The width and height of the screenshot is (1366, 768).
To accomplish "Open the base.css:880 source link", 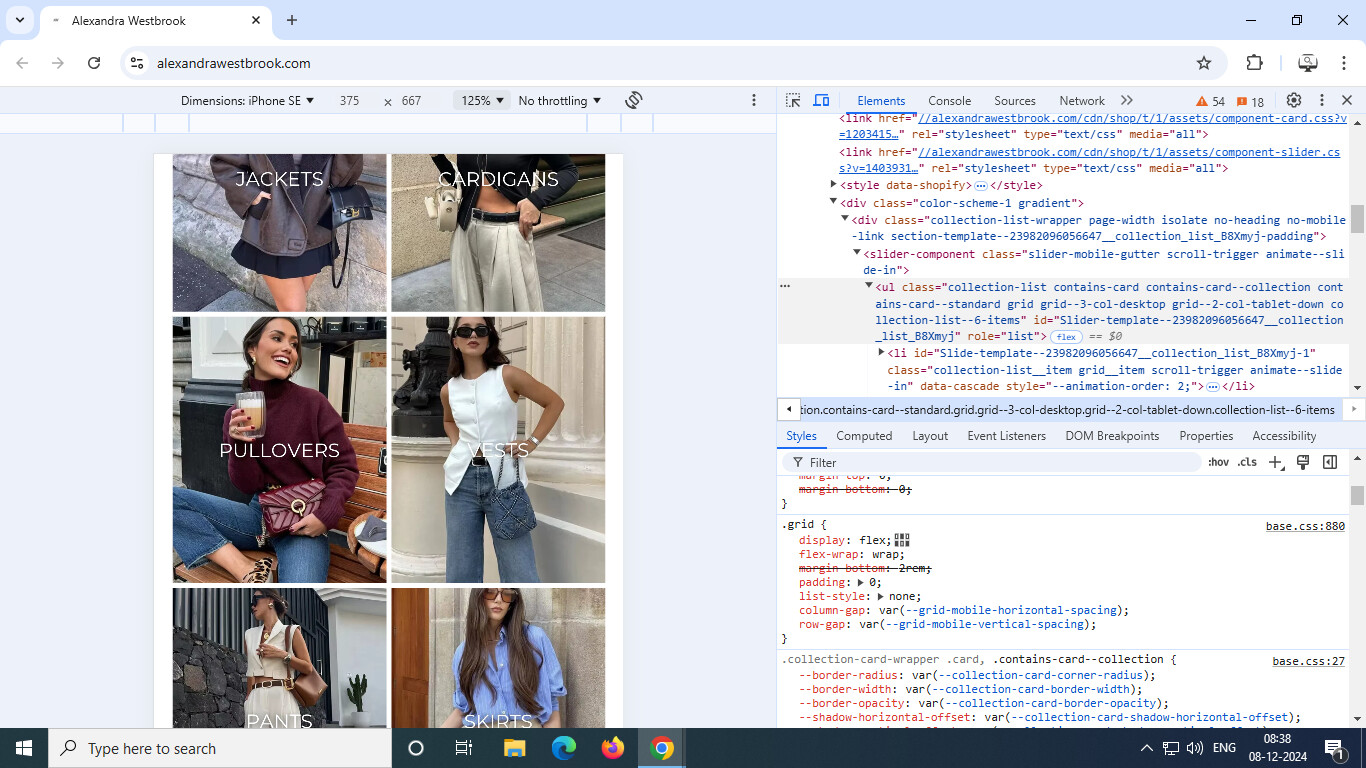I will pos(1305,526).
